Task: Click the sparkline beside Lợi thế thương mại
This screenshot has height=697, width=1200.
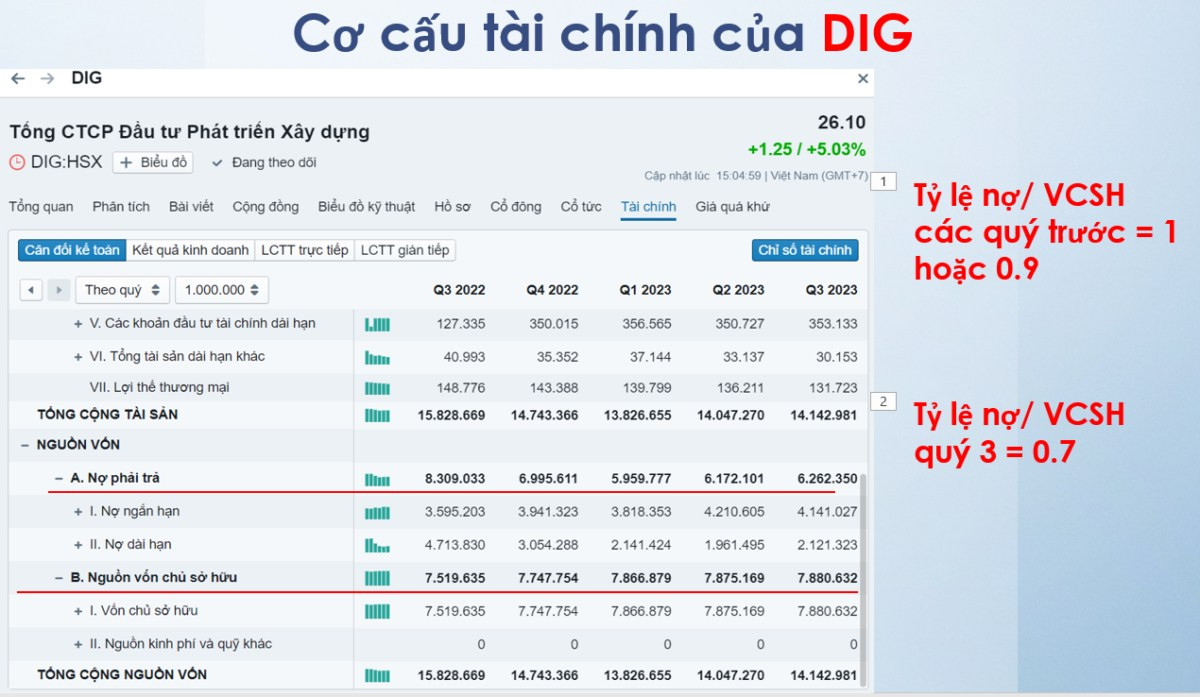Action: 376,389
